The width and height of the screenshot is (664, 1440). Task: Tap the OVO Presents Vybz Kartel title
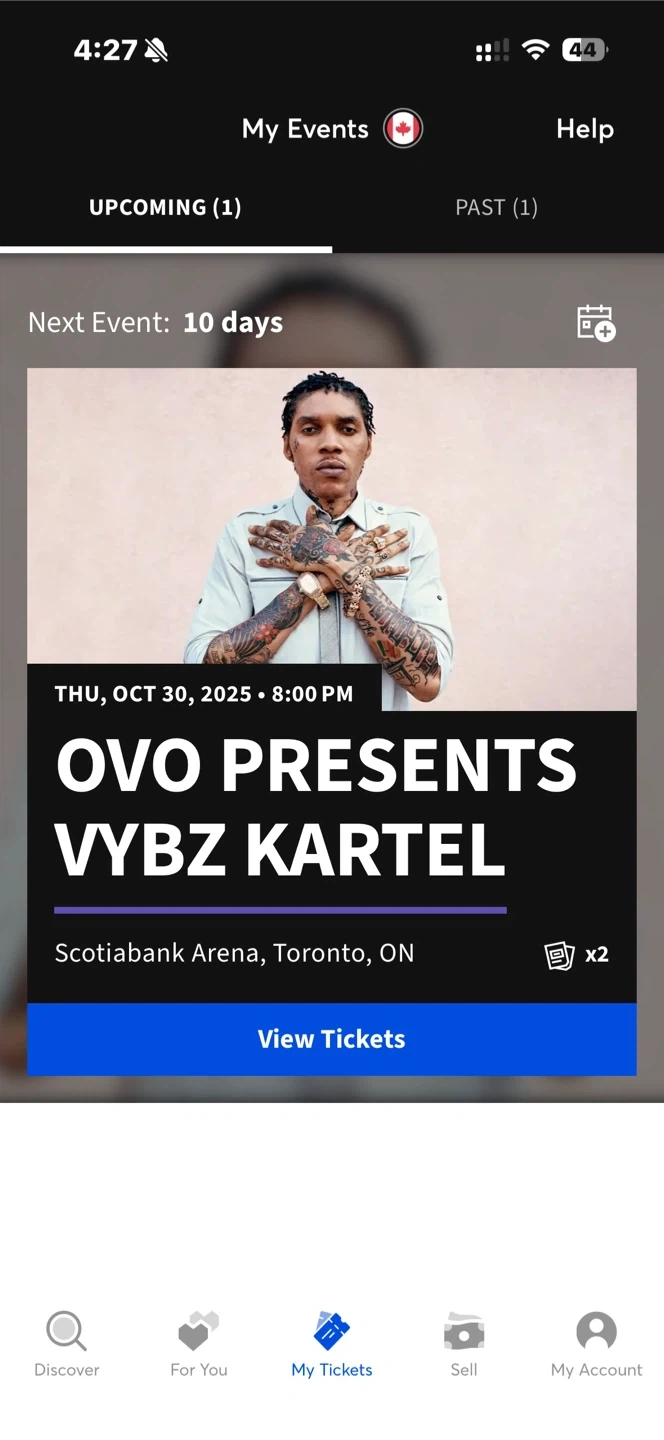click(316, 807)
